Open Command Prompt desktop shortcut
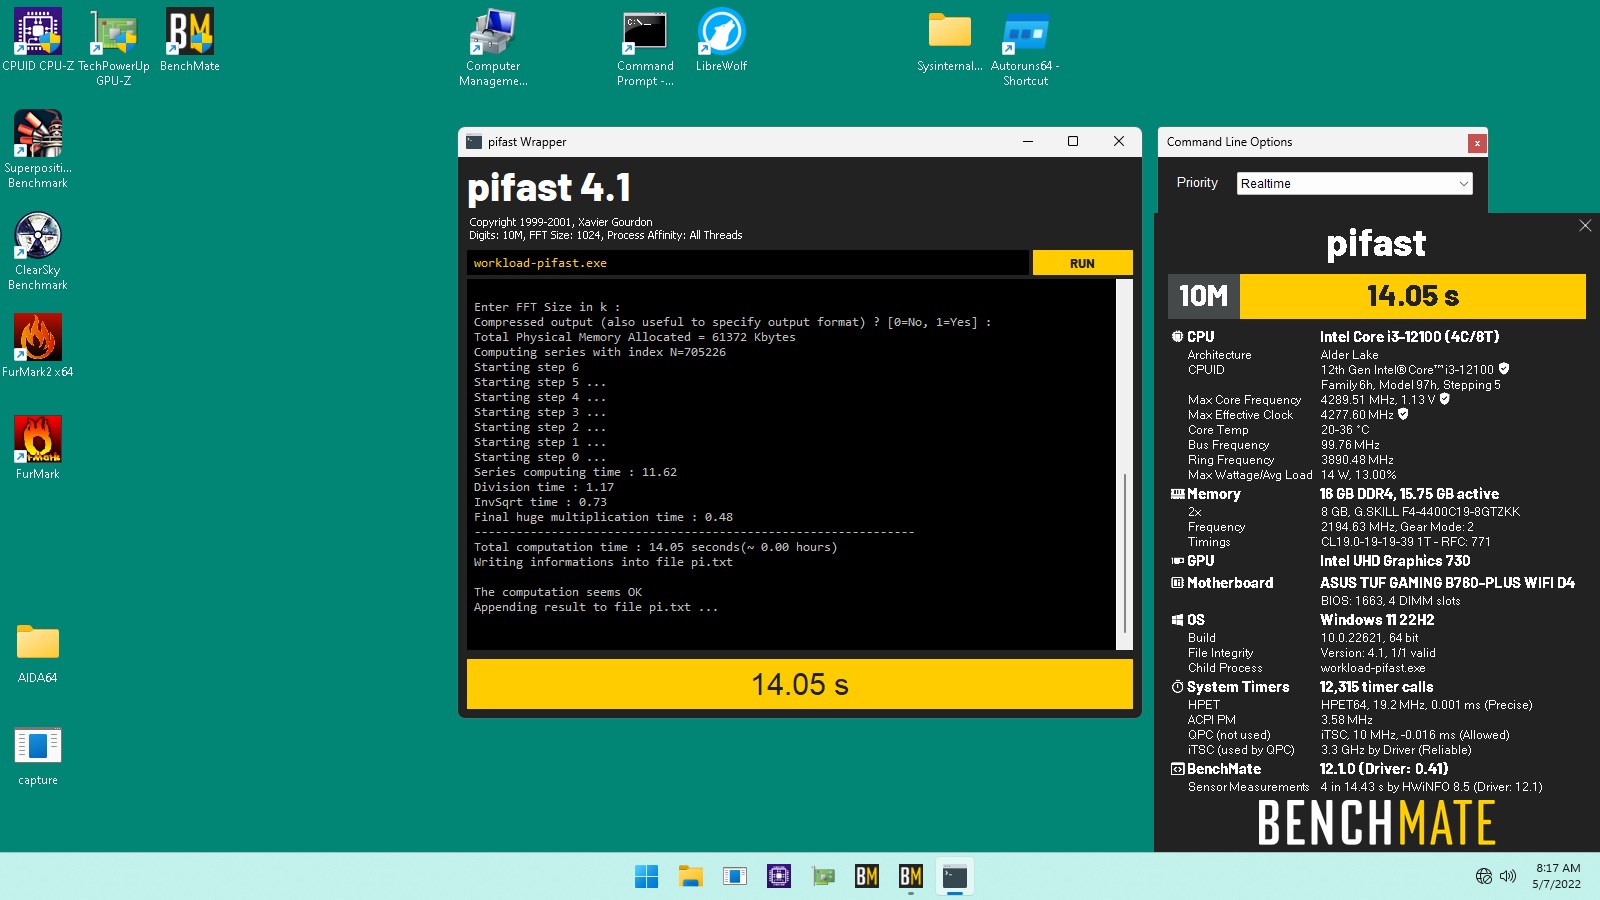Viewport: 1600px width, 900px height. click(645, 45)
